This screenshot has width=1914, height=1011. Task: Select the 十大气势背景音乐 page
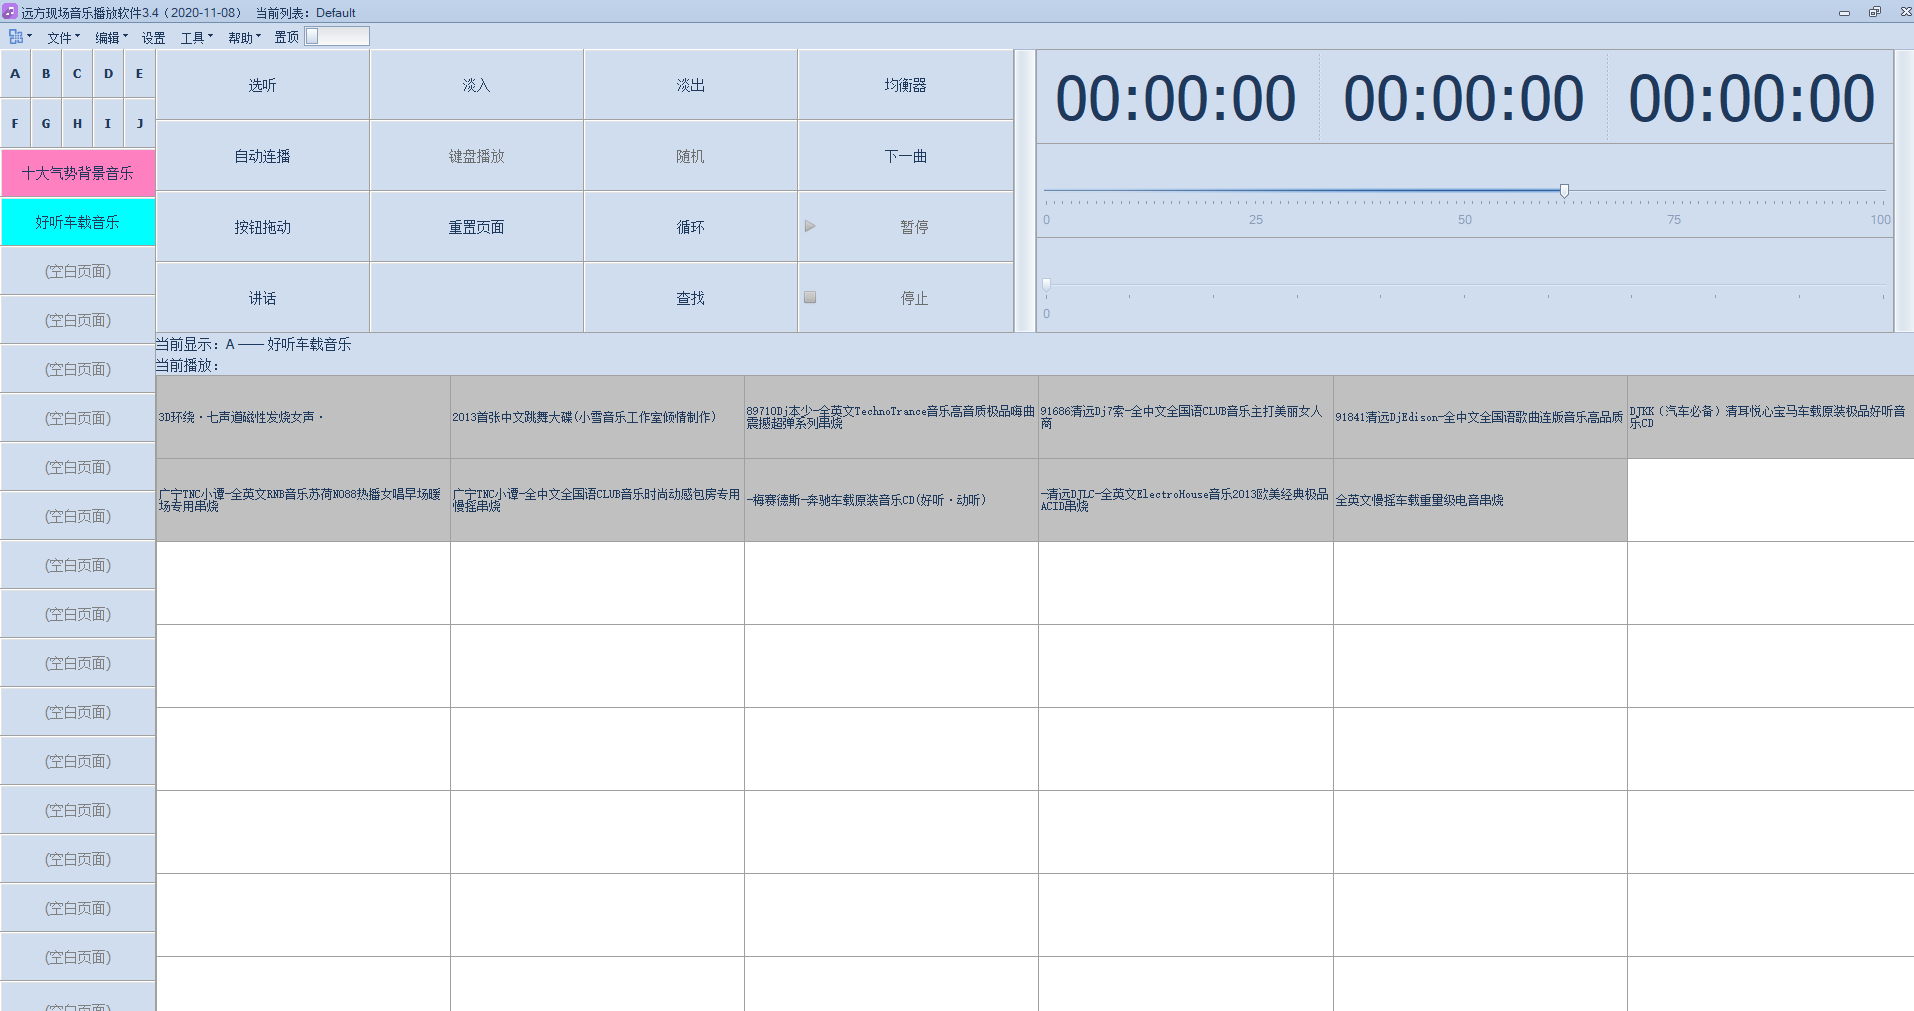[78, 173]
